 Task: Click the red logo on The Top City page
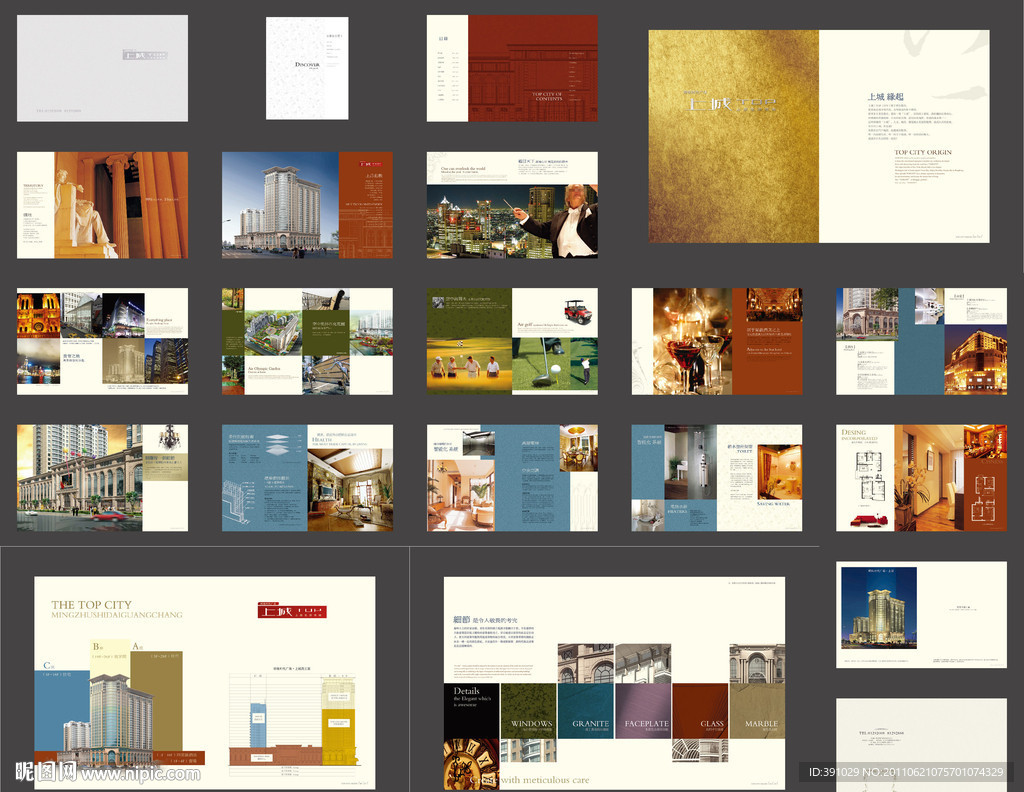(x=292, y=612)
